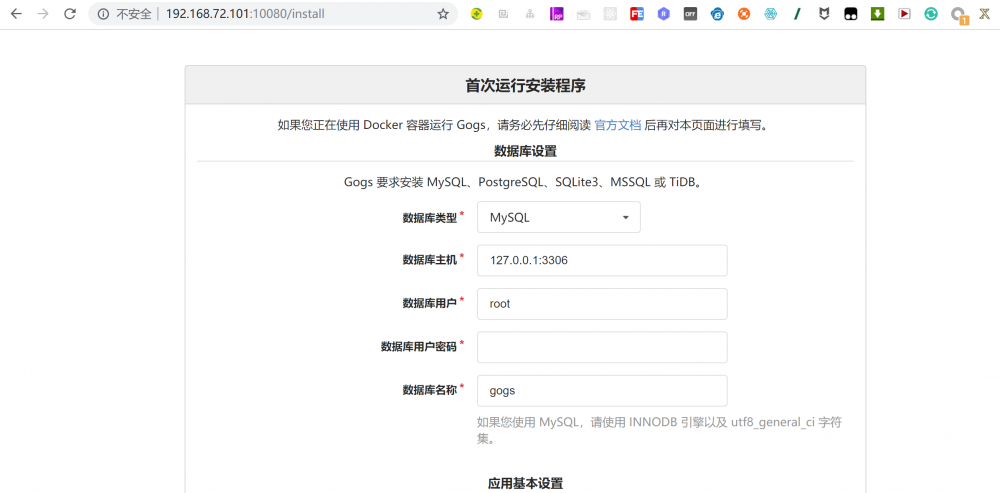The height and width of the screenshot is (493, 1000).
Task: Open the teal spider-web extension icon
Action: click(770, 14)
